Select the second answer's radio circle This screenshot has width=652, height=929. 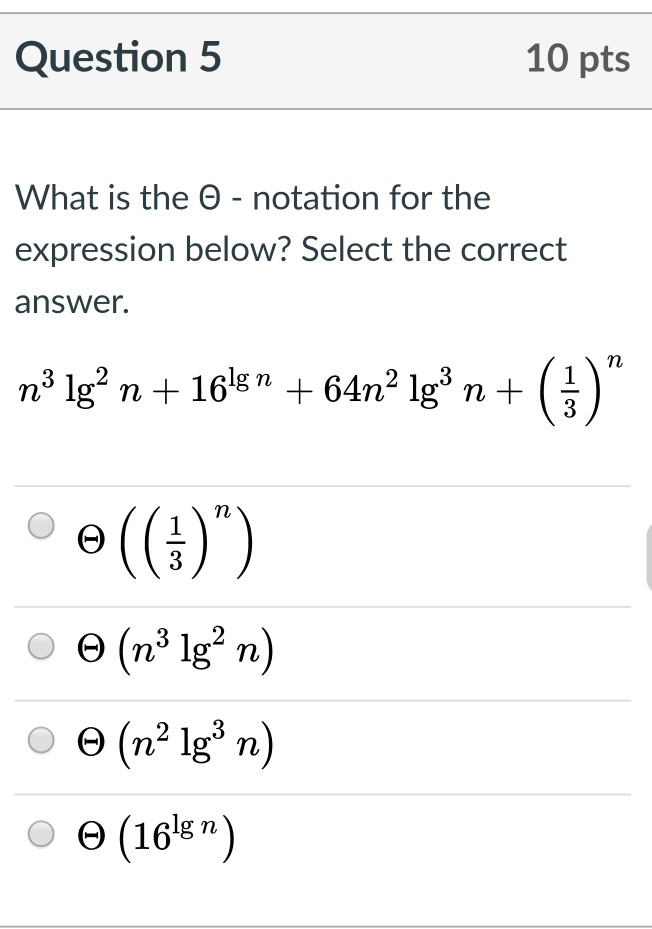point(40,645)
